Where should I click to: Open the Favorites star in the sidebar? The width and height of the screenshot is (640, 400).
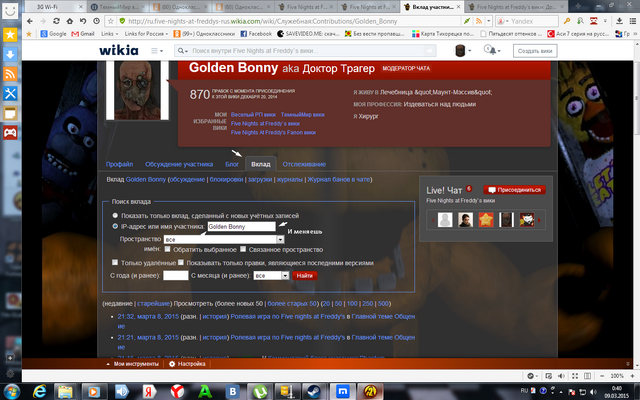[10, 35]
